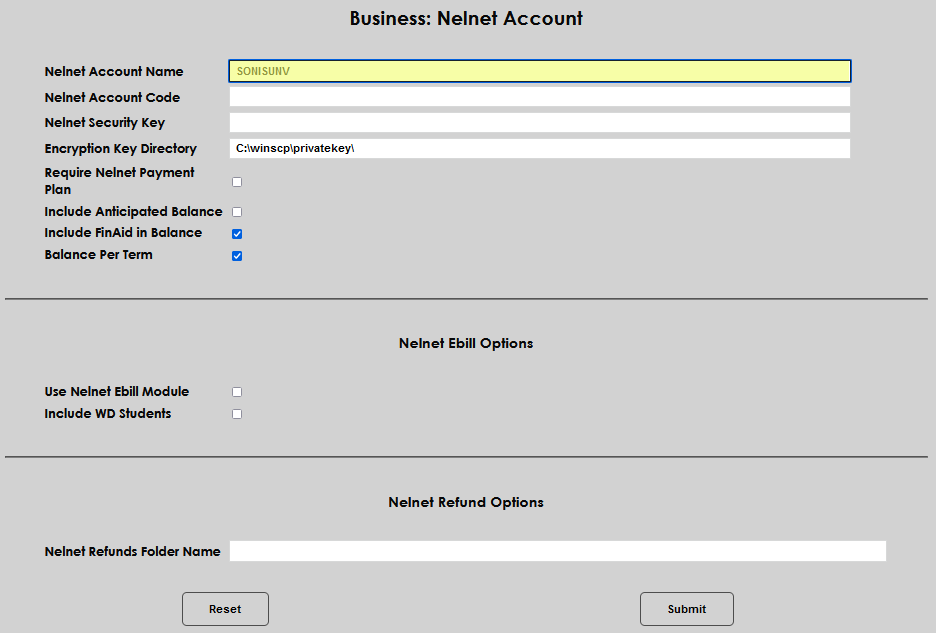The height and width of the screenshot is (633, 936).
Task: Click the Nelnet Refunds Folder Name field
Action: 557,550
